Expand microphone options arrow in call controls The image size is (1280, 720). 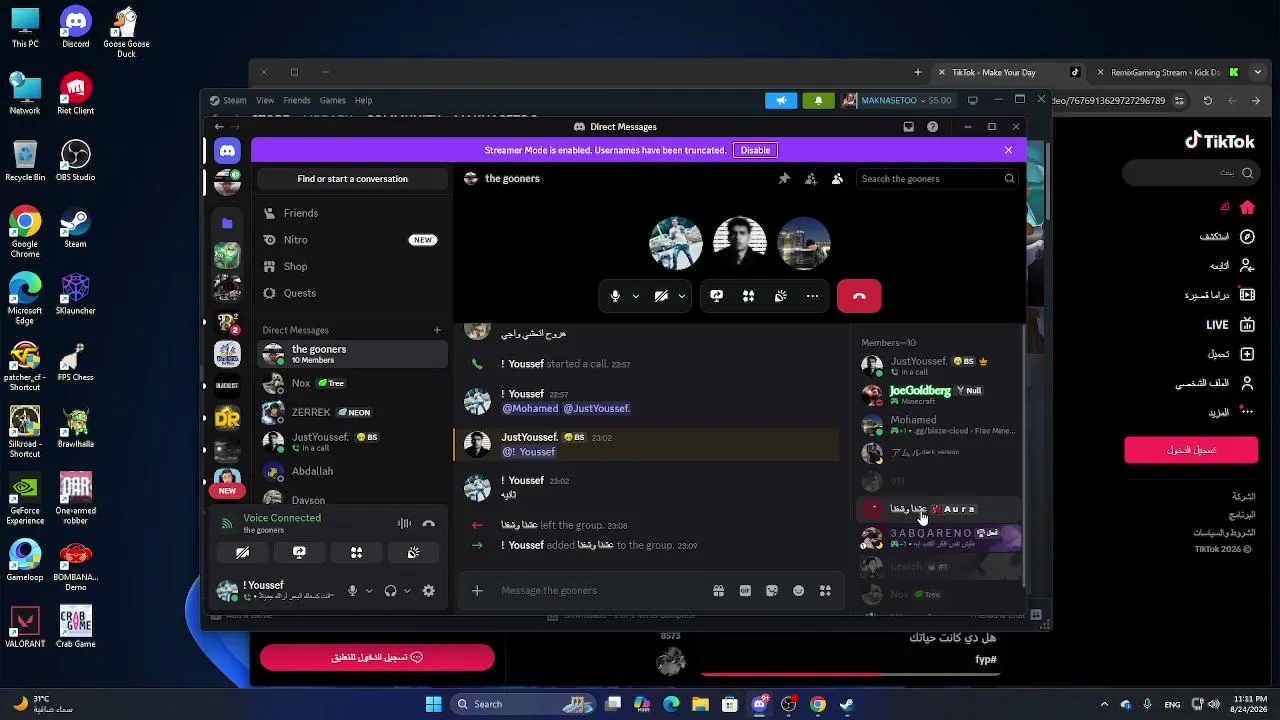tap(635, 296)
